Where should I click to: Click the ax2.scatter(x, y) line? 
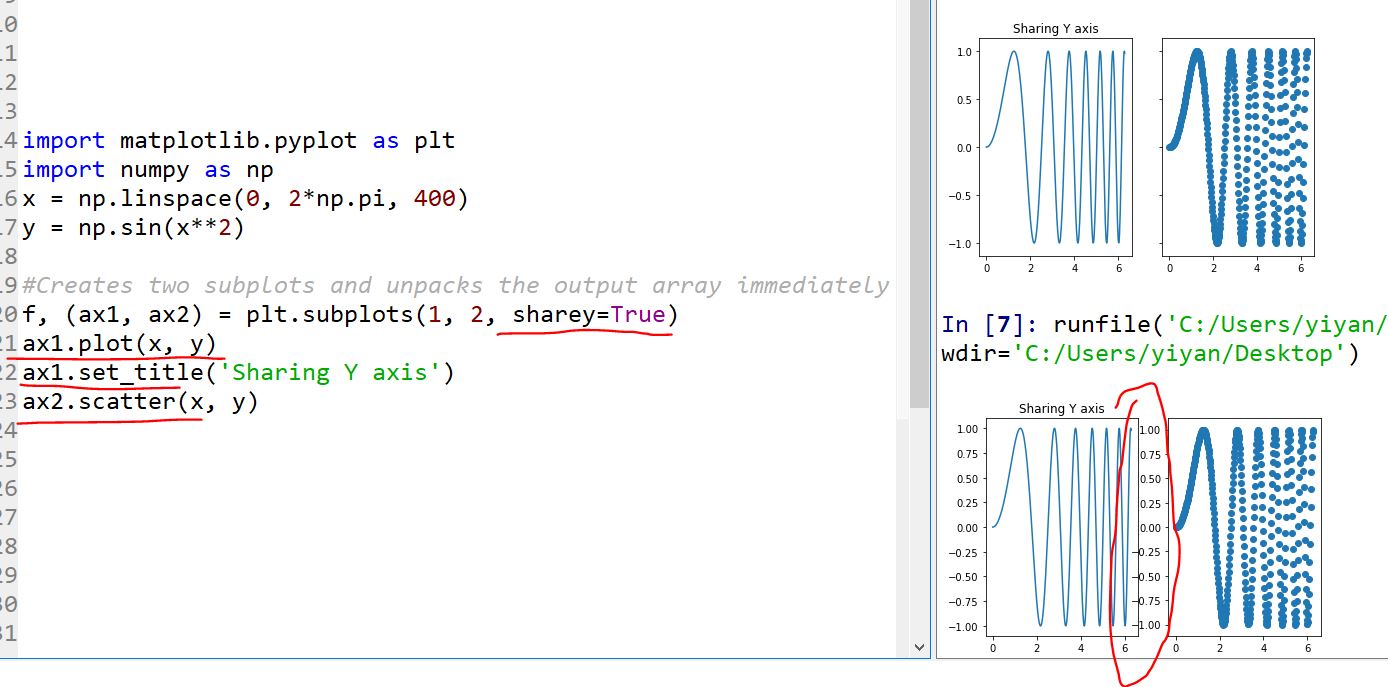140,401
